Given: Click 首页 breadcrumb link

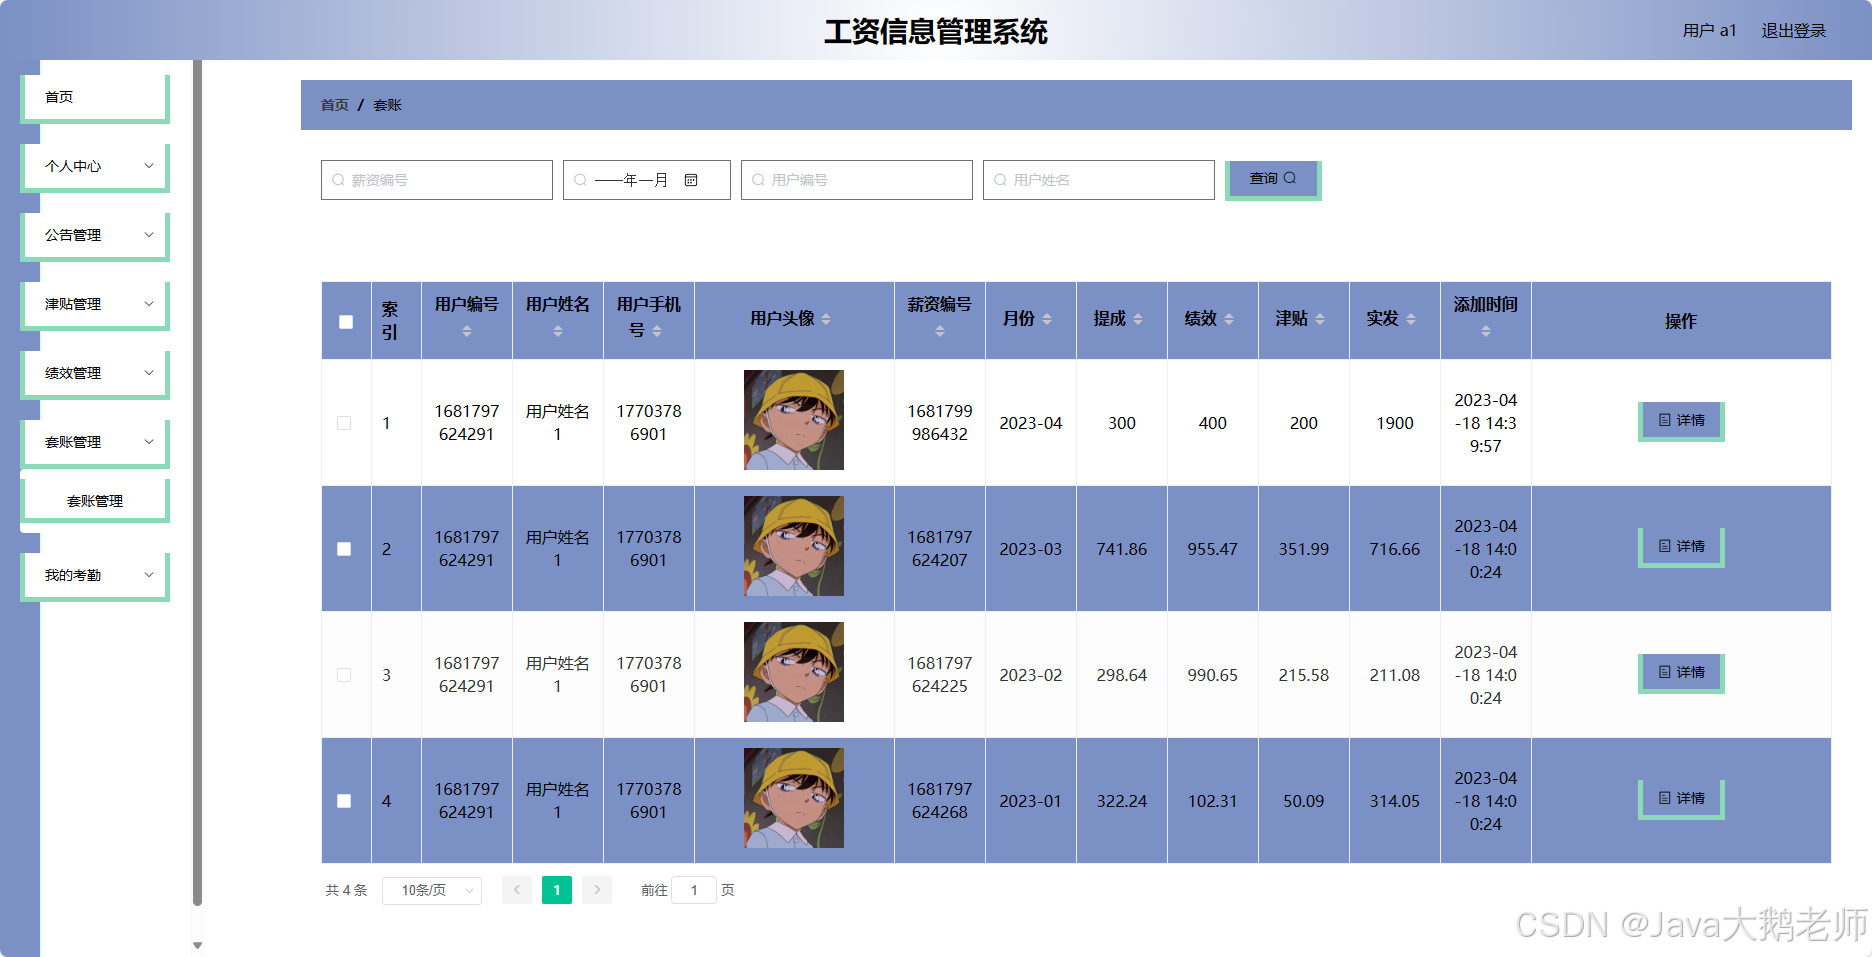Looking at the screenshot, I should click(335, 105).
